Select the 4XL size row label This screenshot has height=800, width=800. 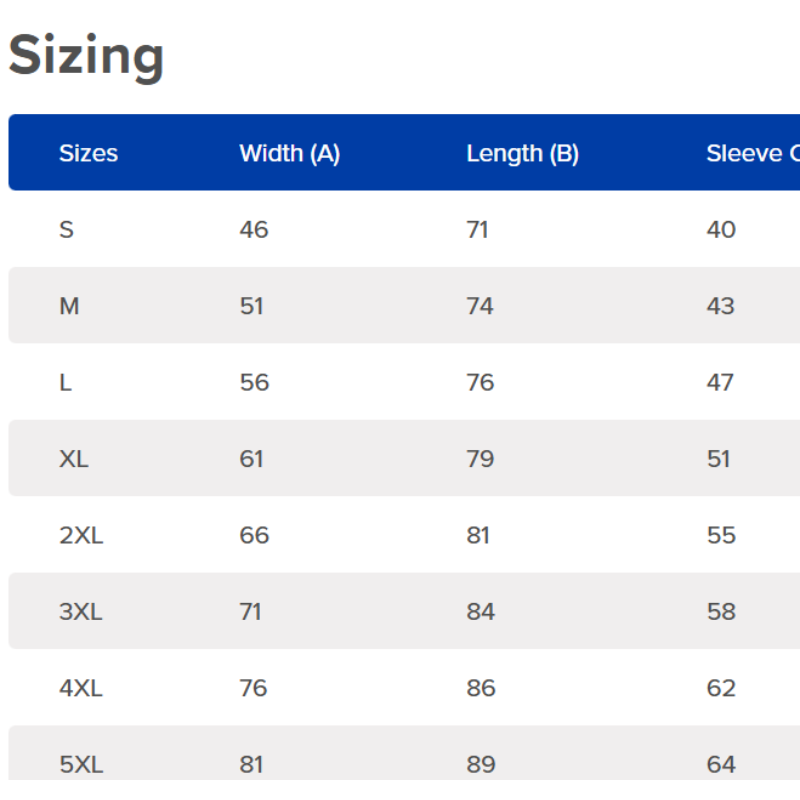point(81,688)
